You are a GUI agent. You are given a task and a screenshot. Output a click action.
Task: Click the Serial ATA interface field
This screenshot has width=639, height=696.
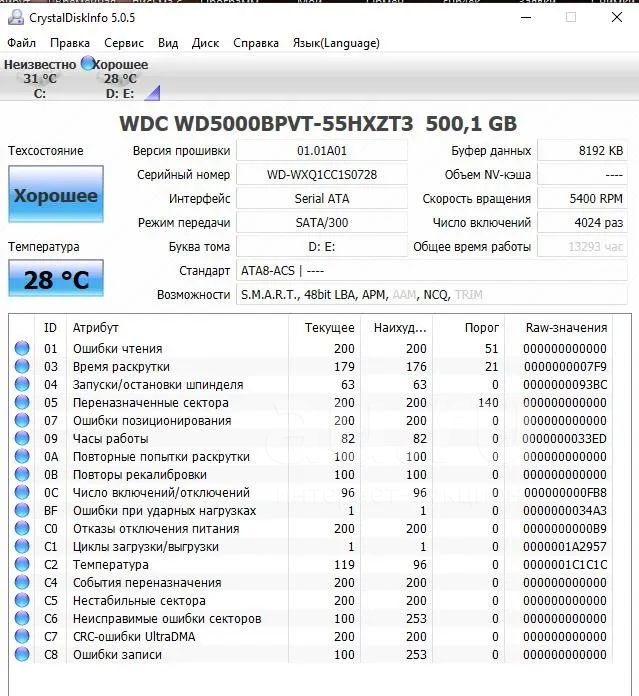(322, 198)
